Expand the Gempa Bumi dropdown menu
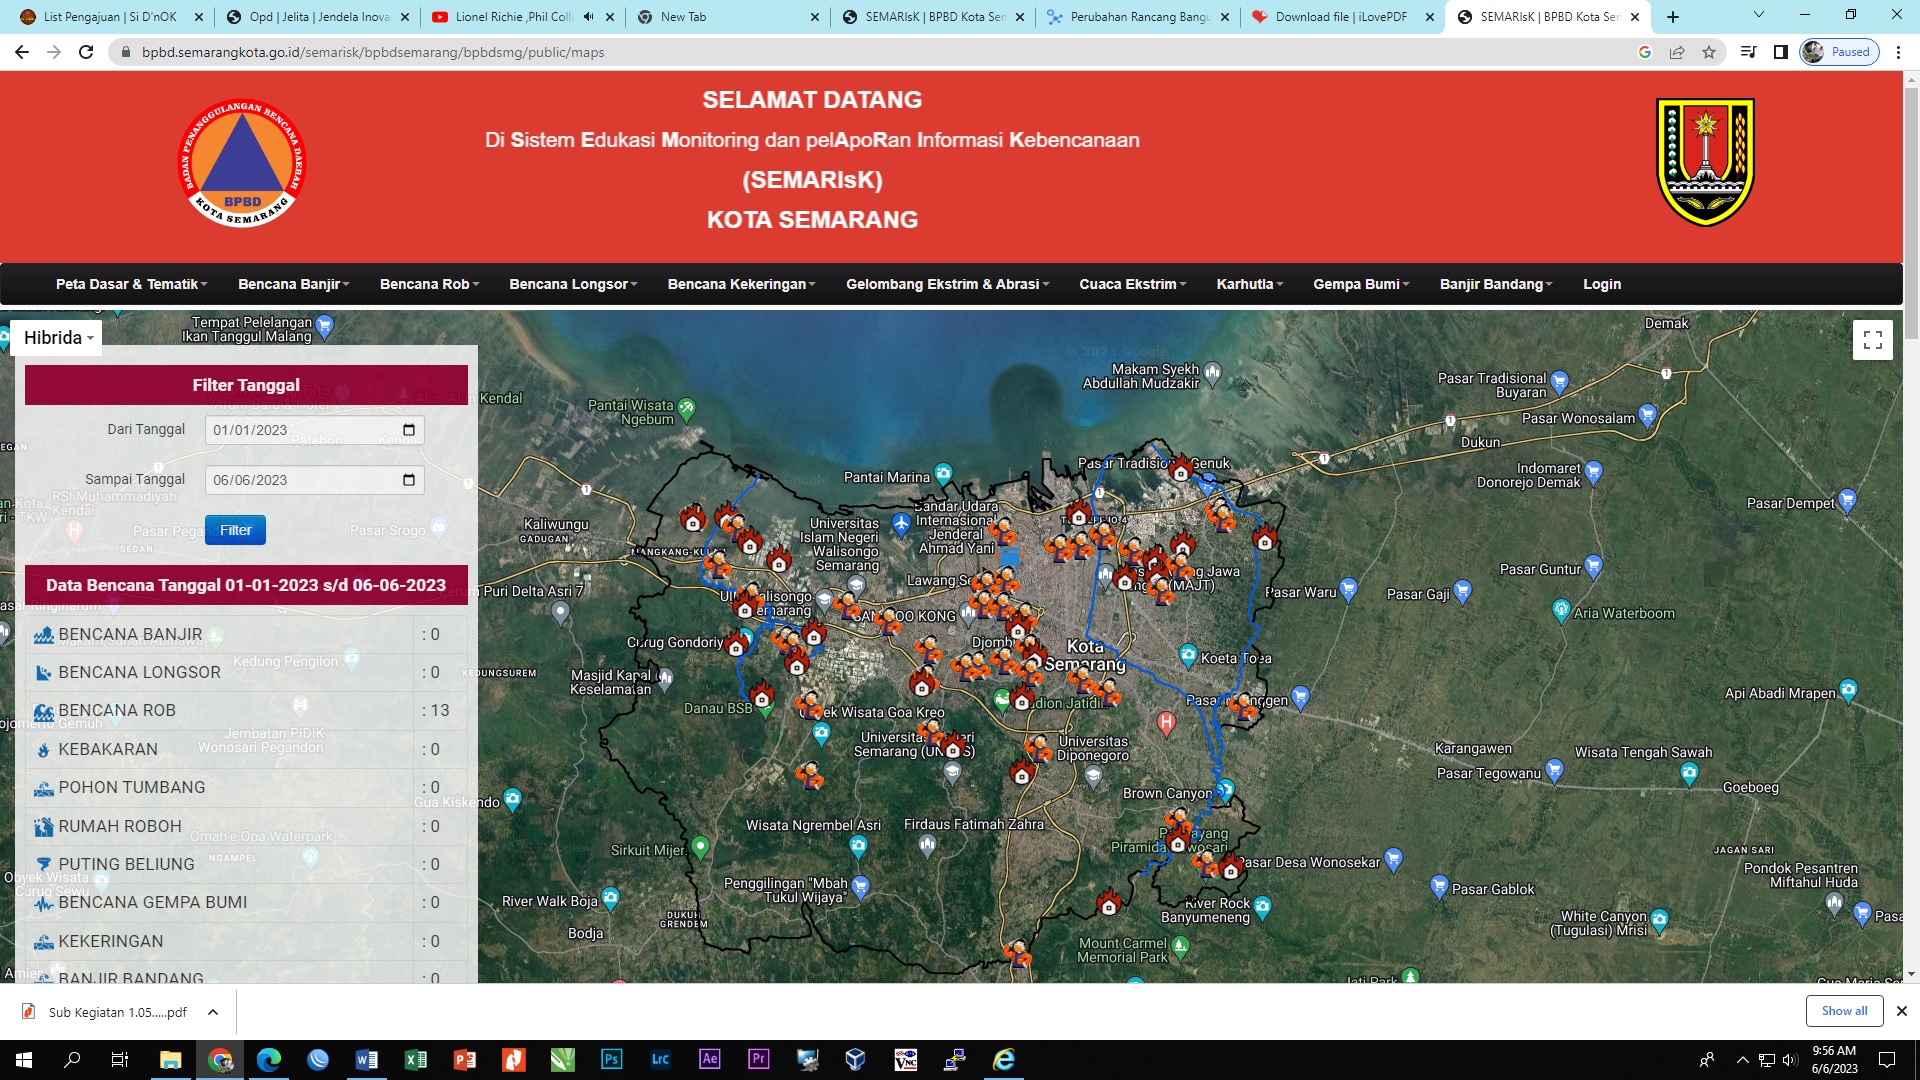This screenshot has width=1920, height=1080. click(1360, 284)
